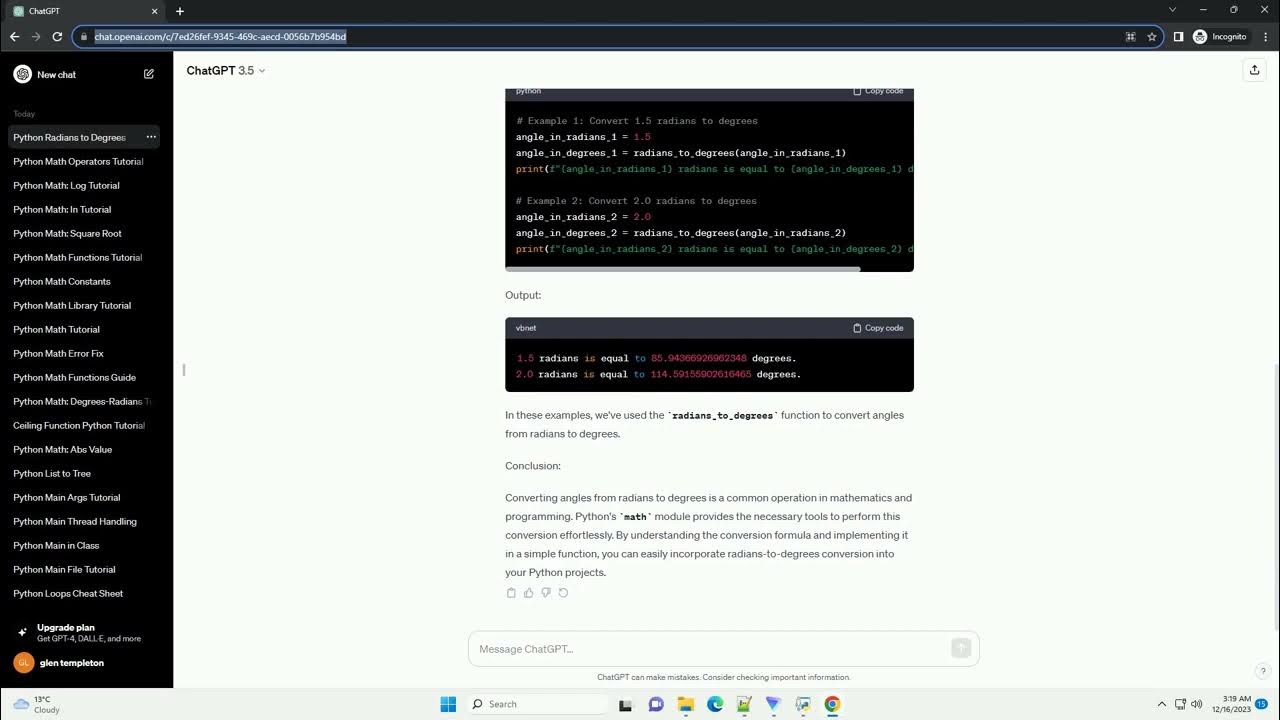Expand the ChatGPT 3.5 model dropdown
Image resolution: width=1280 pixels, height=720 pixels.
click(x=226, y=70)
